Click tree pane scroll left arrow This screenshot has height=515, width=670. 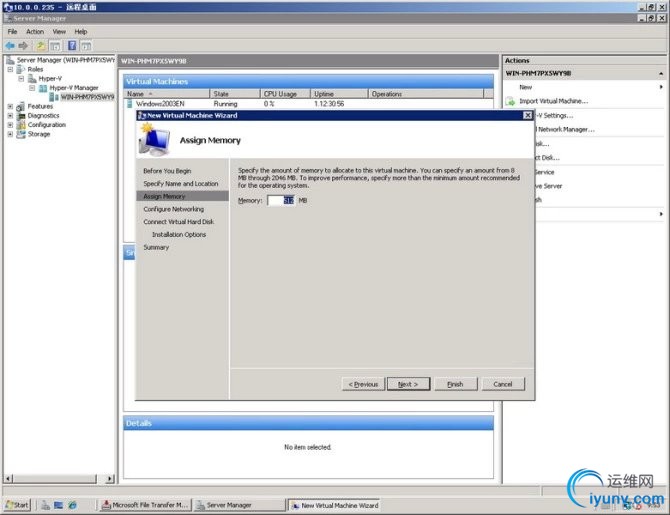(x=8, y=479)
